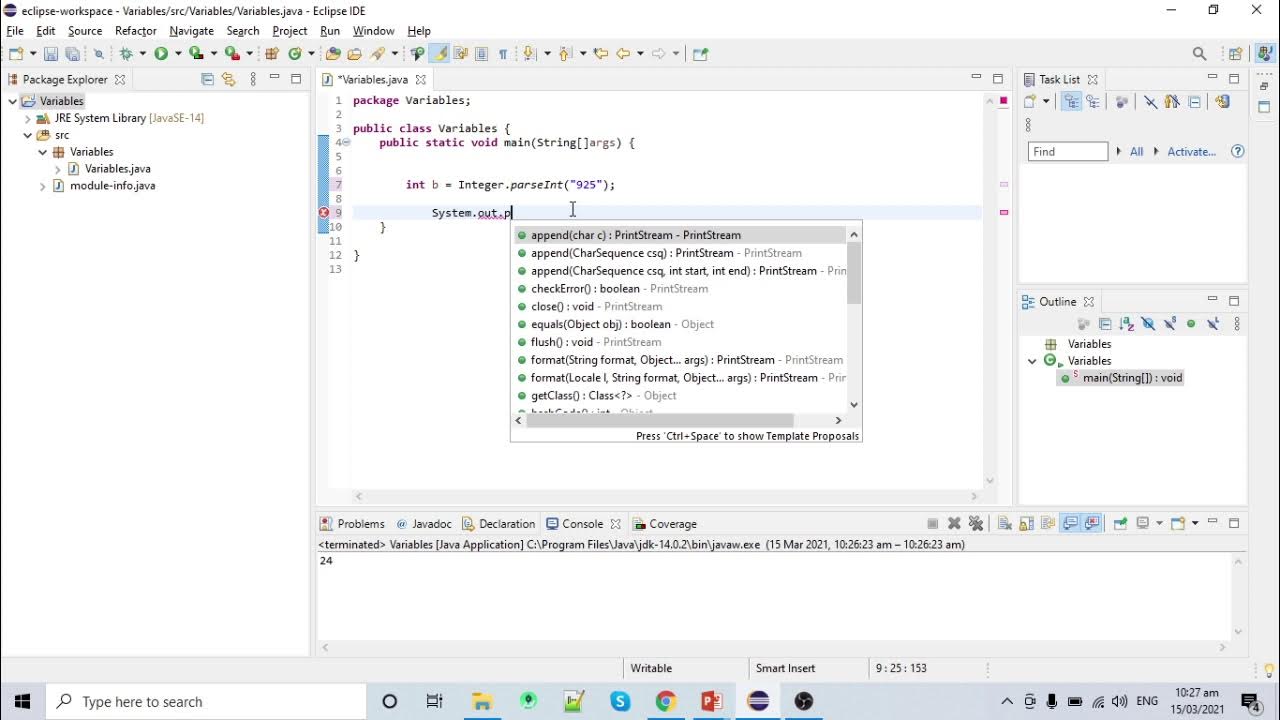Screen dimensions: 1280x720
Task: Click the New file toolbar icon
Action: [16, 54]
